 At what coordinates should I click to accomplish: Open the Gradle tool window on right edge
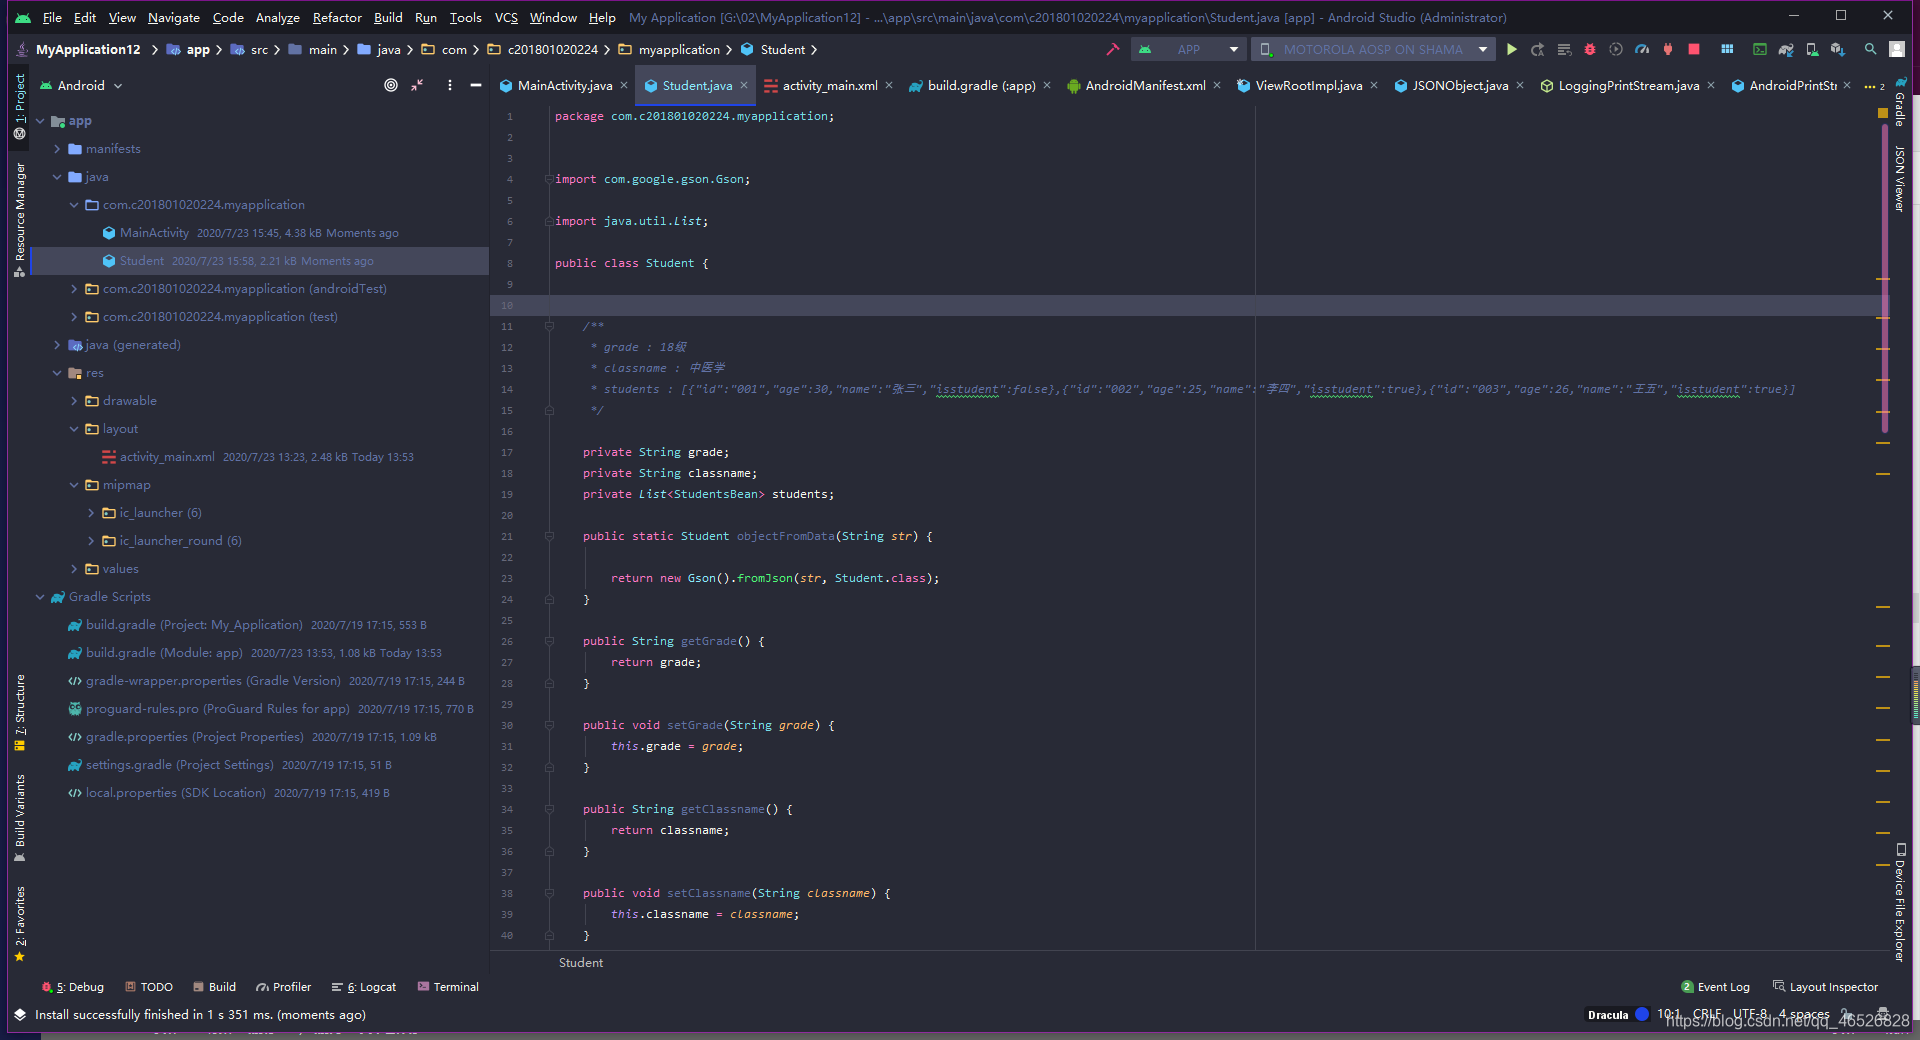(x=1900, y=102)
